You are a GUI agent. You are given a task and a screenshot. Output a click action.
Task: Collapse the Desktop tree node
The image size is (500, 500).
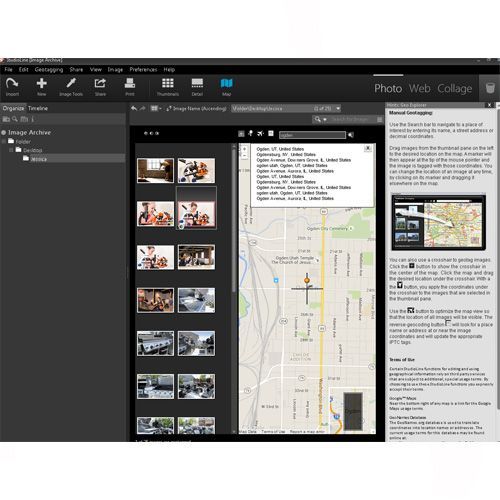pos(11,150)
